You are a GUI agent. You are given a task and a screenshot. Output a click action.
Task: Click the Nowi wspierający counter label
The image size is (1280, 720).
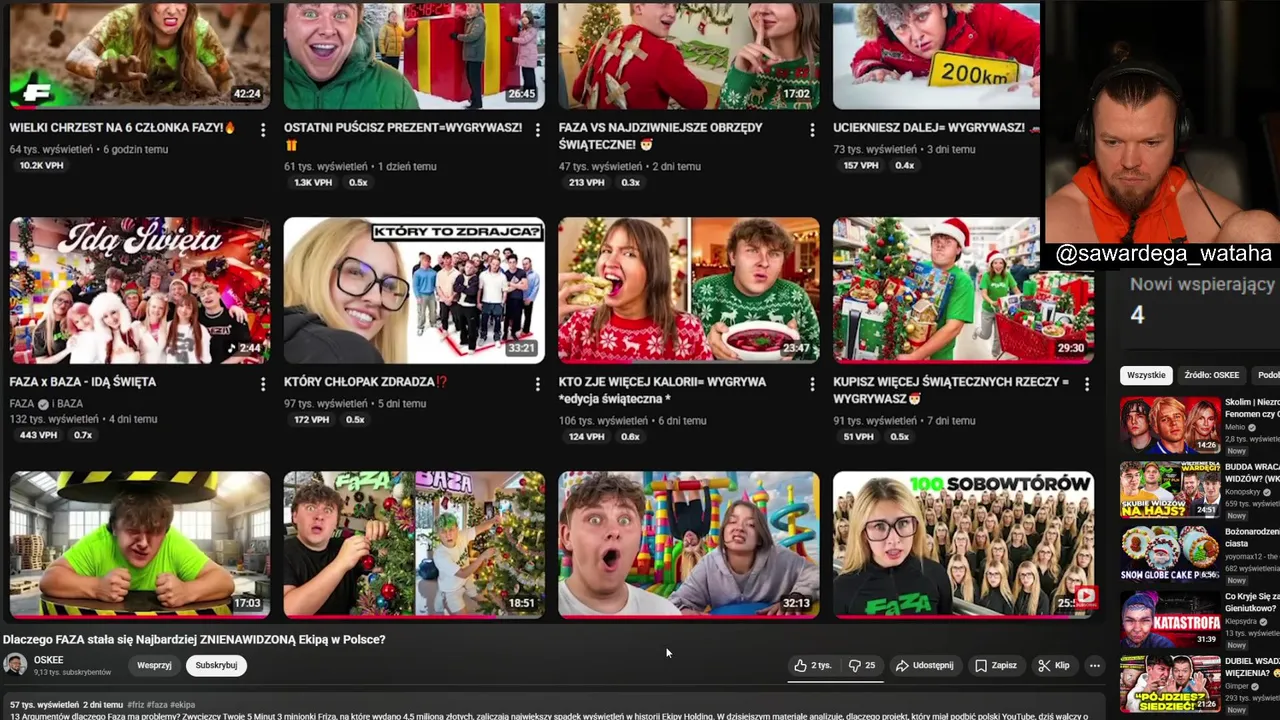click(x=1202, y=284)
